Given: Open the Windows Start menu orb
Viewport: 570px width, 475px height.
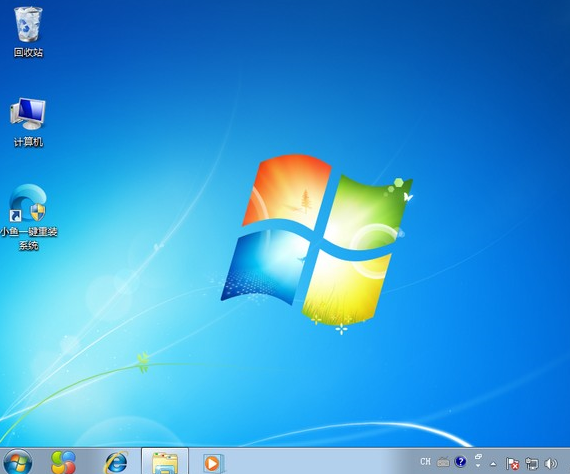Looking at the screenshot, I should click(x=16, y=462).
